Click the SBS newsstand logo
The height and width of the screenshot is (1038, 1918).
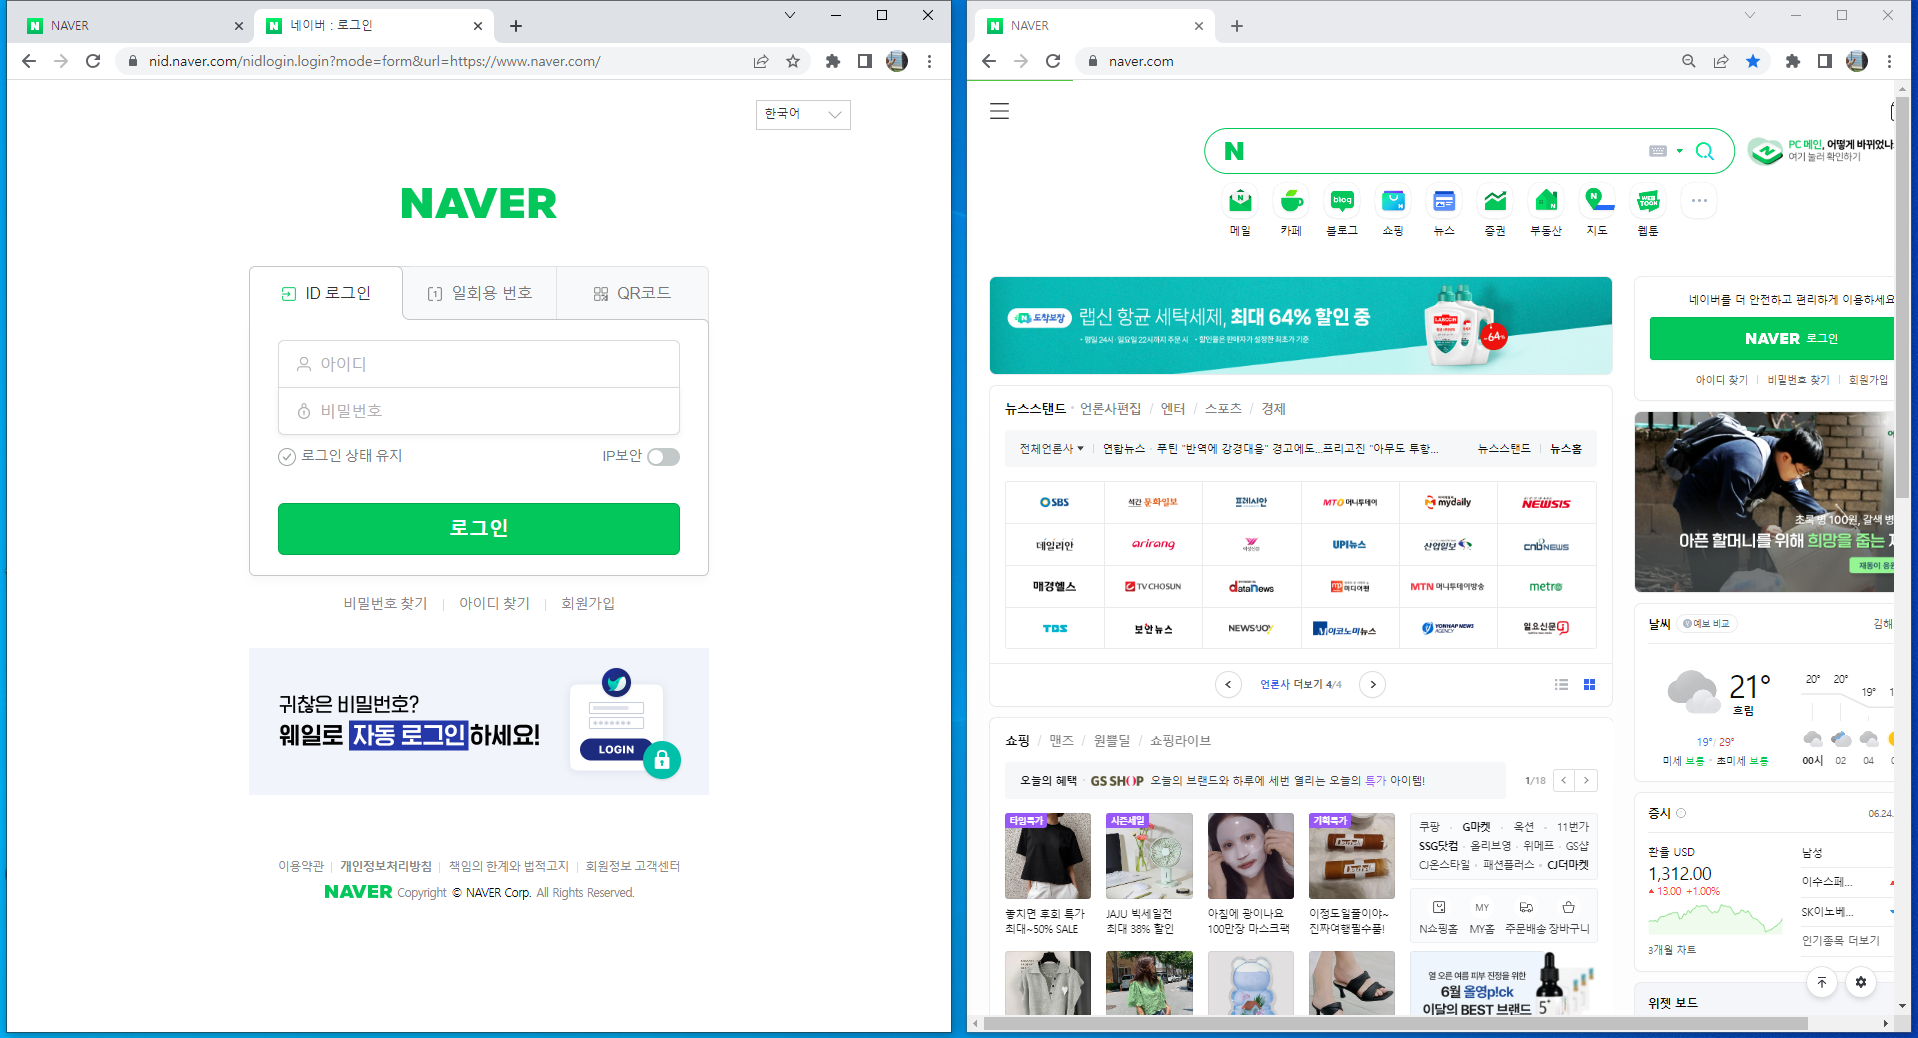[x=1054, y=502]
